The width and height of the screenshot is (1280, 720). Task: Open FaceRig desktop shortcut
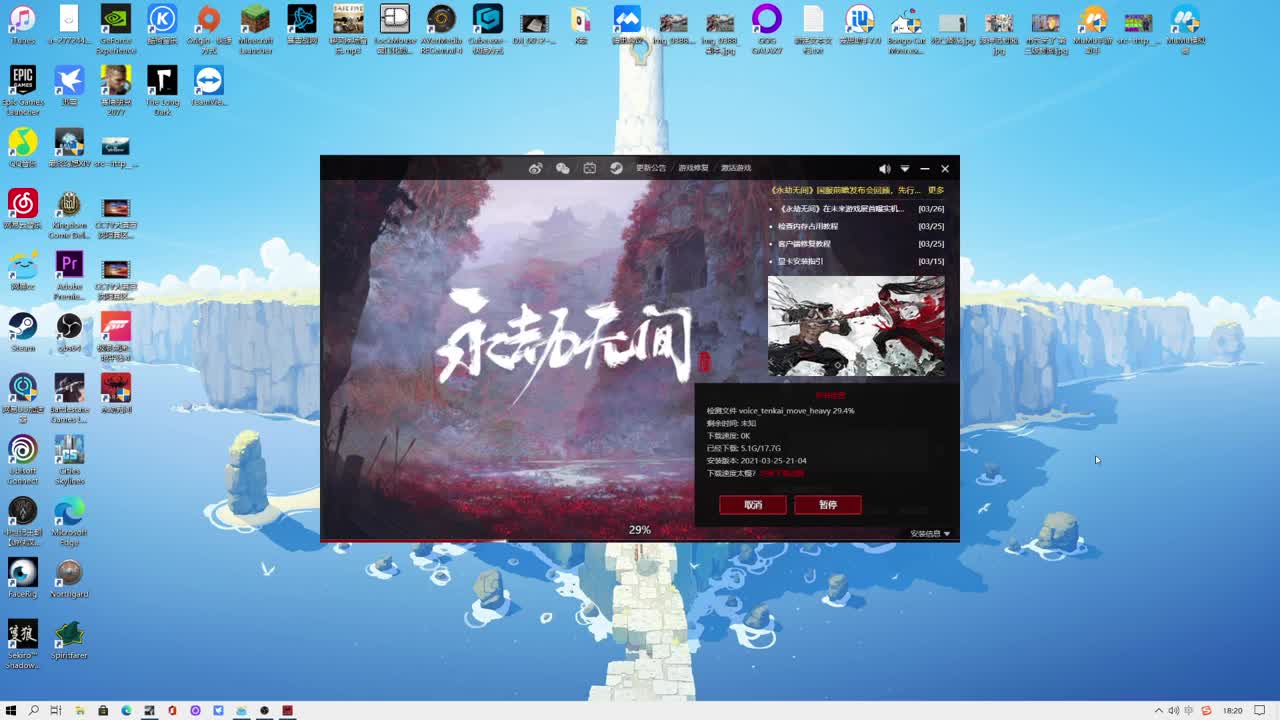(x=22, y=579)
